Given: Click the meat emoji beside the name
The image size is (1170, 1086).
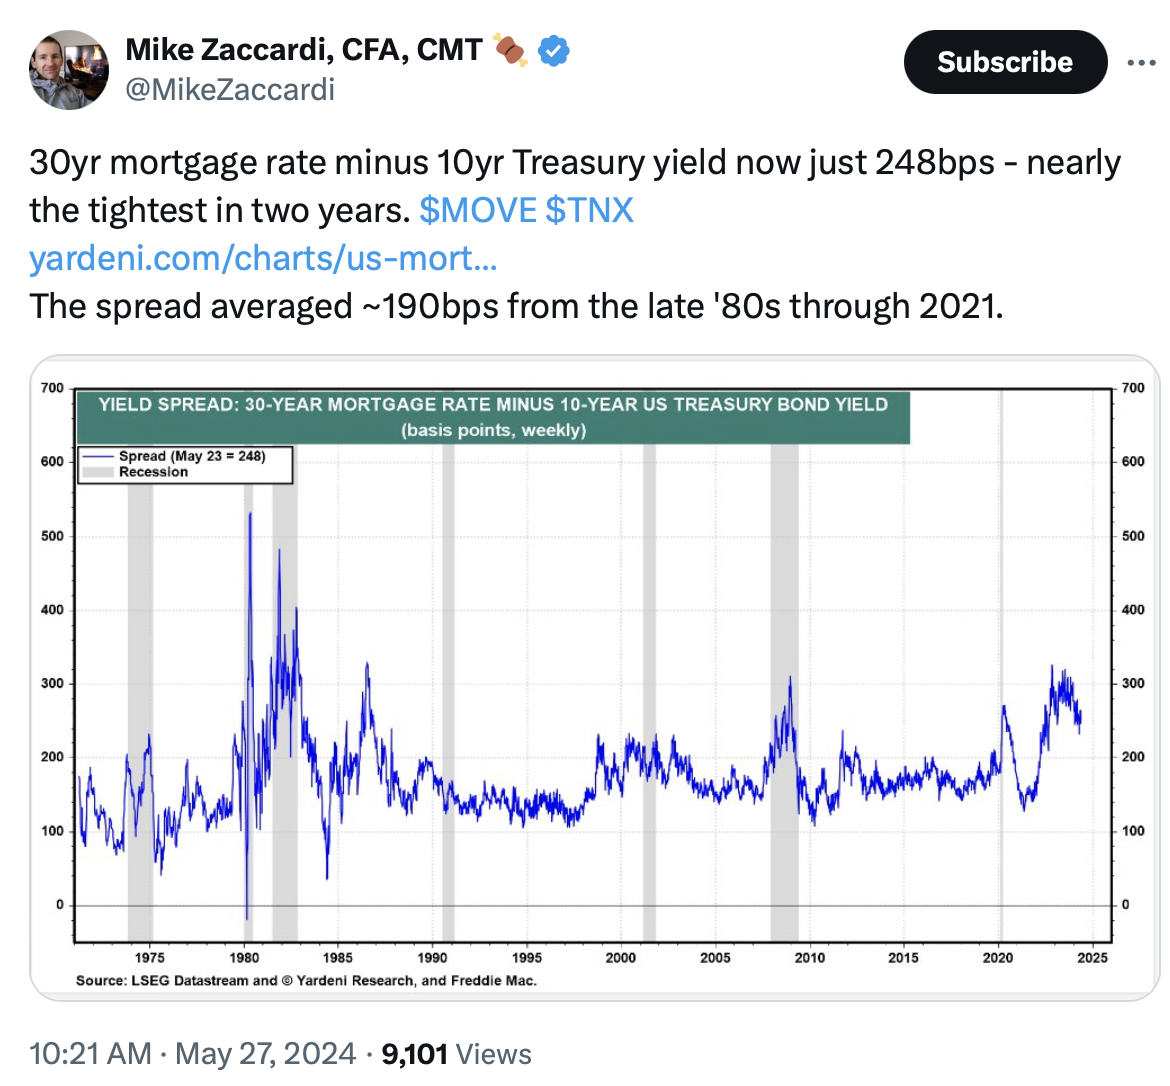Looking at the screenshot, I should 511,49.
